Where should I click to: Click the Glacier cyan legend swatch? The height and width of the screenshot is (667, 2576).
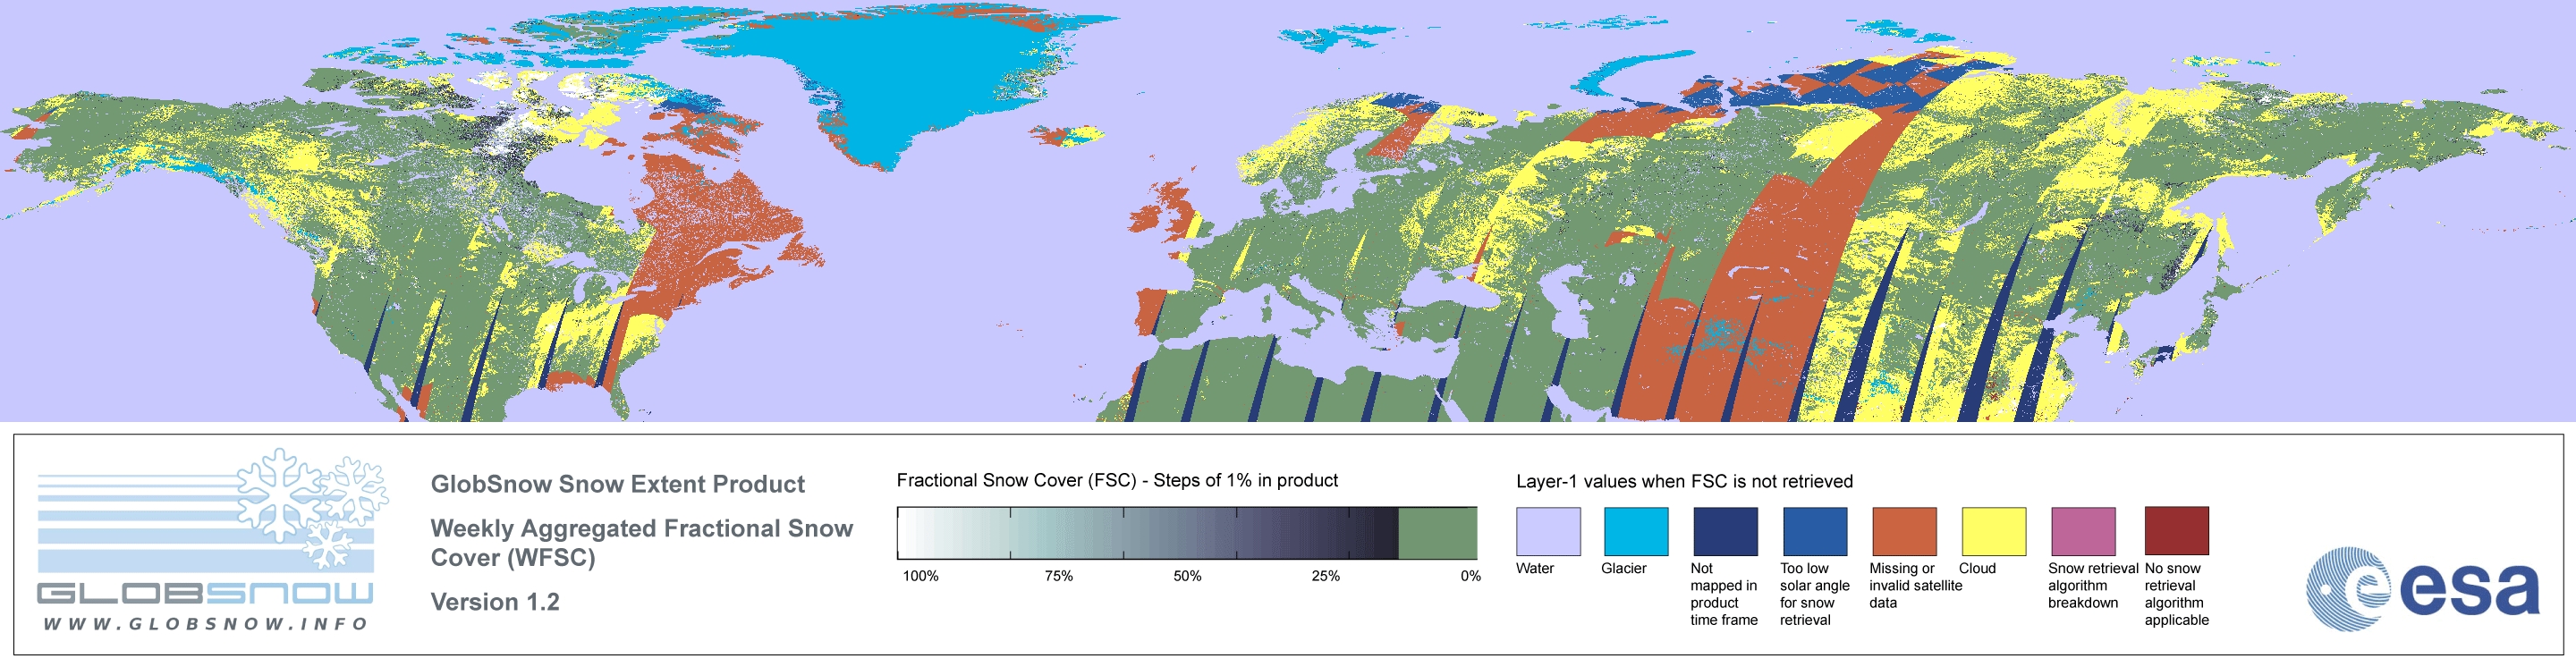pos(1636,531)
